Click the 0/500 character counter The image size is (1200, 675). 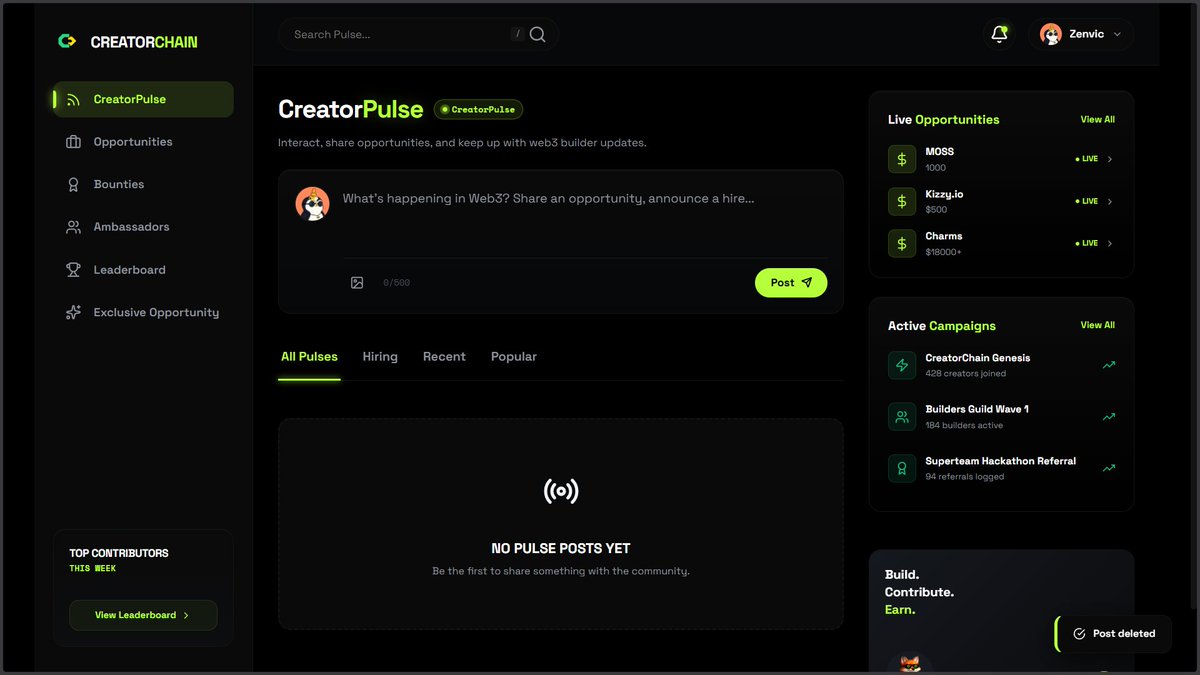(396, 283)
